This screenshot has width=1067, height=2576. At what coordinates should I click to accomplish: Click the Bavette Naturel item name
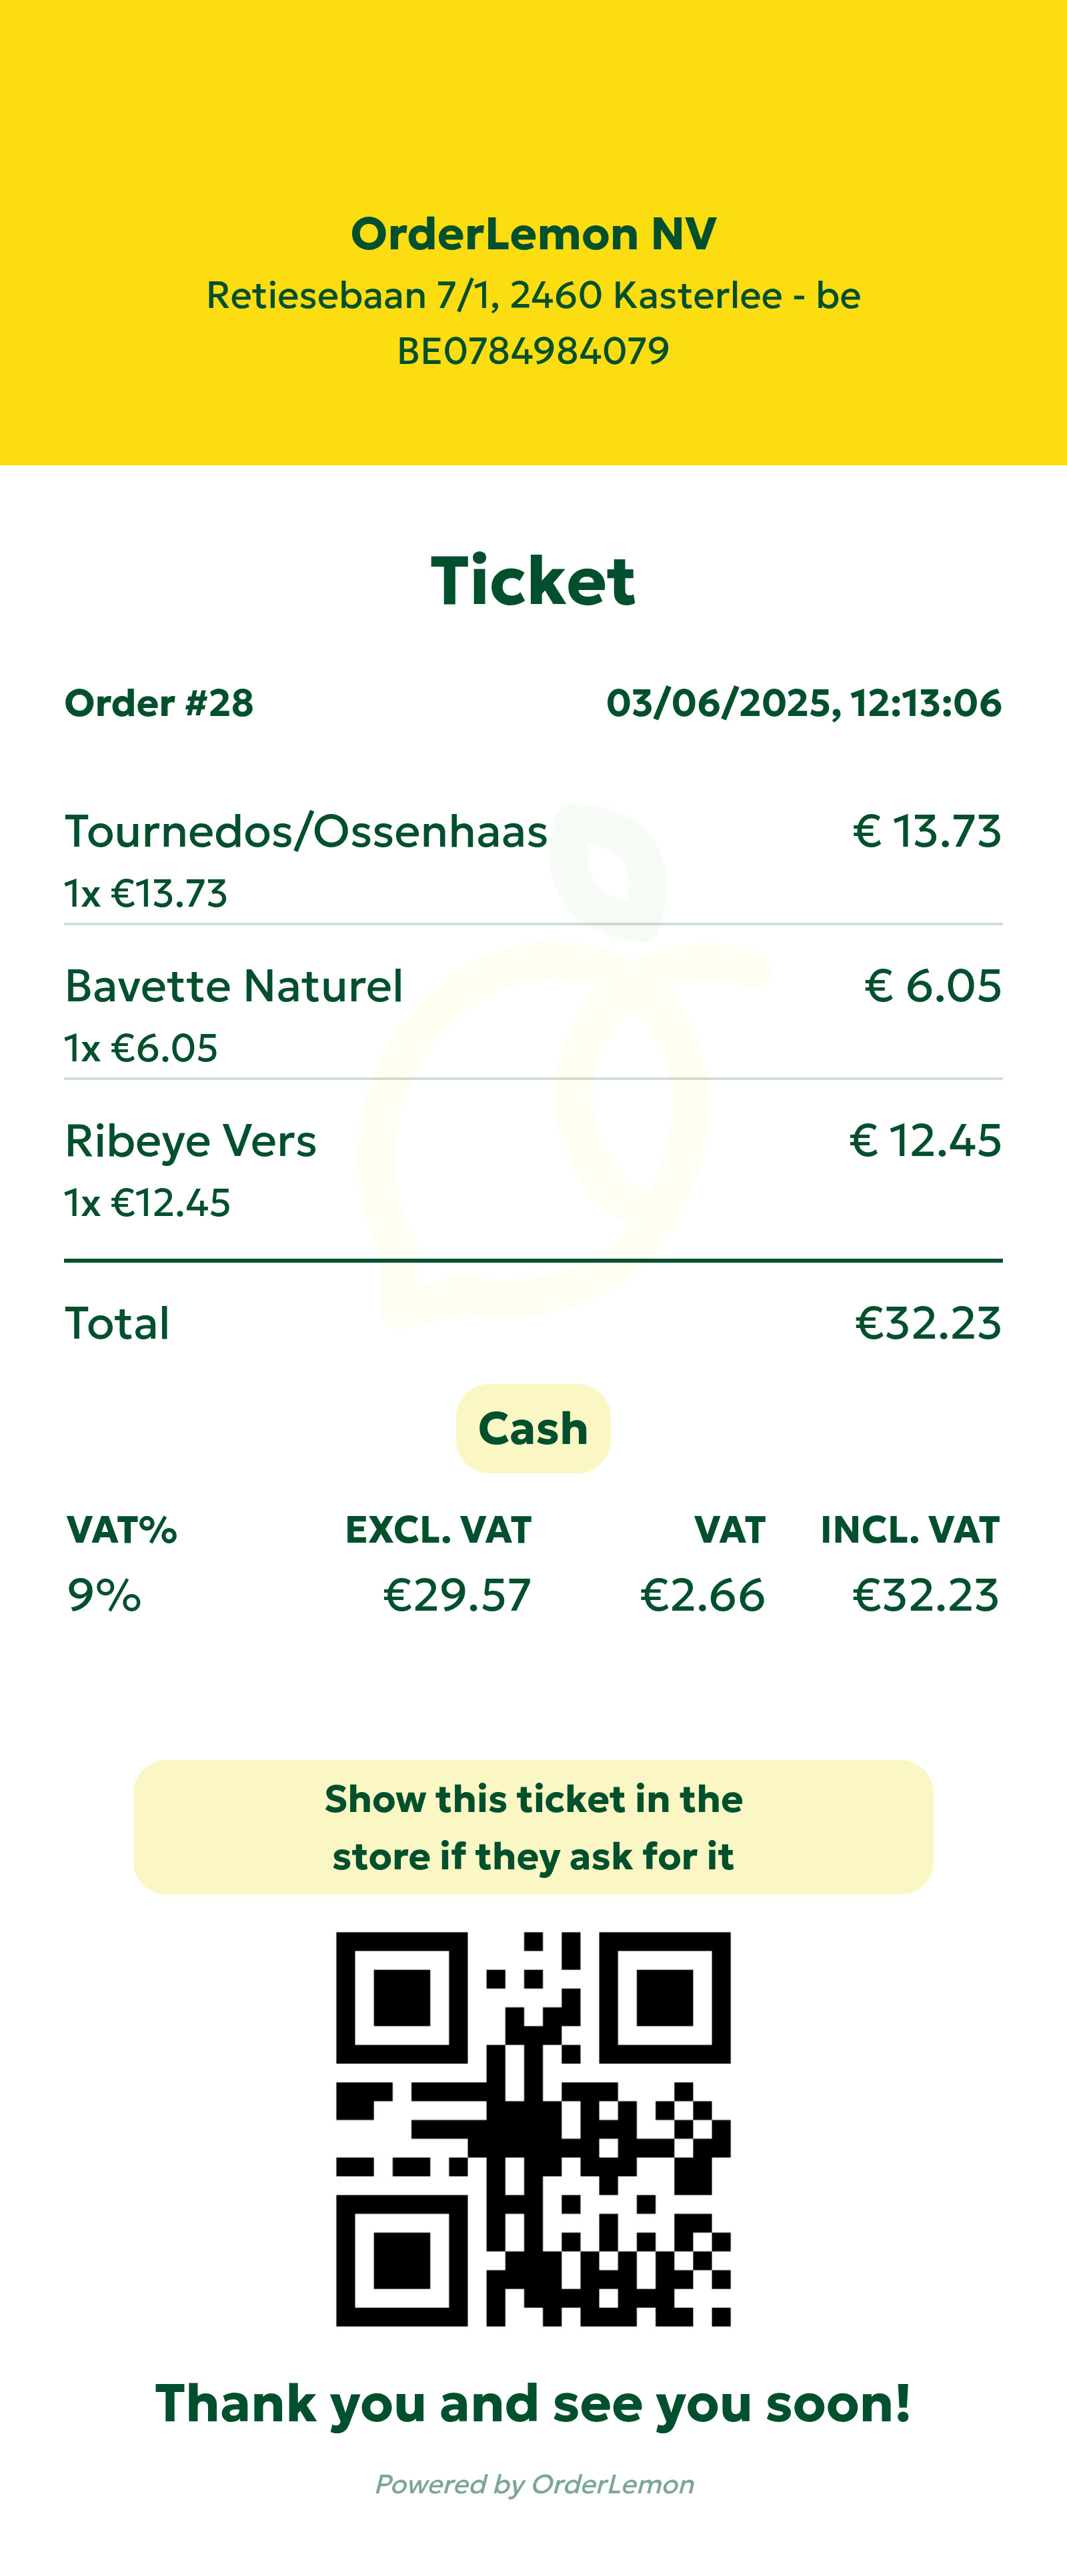tap(234, 986)
